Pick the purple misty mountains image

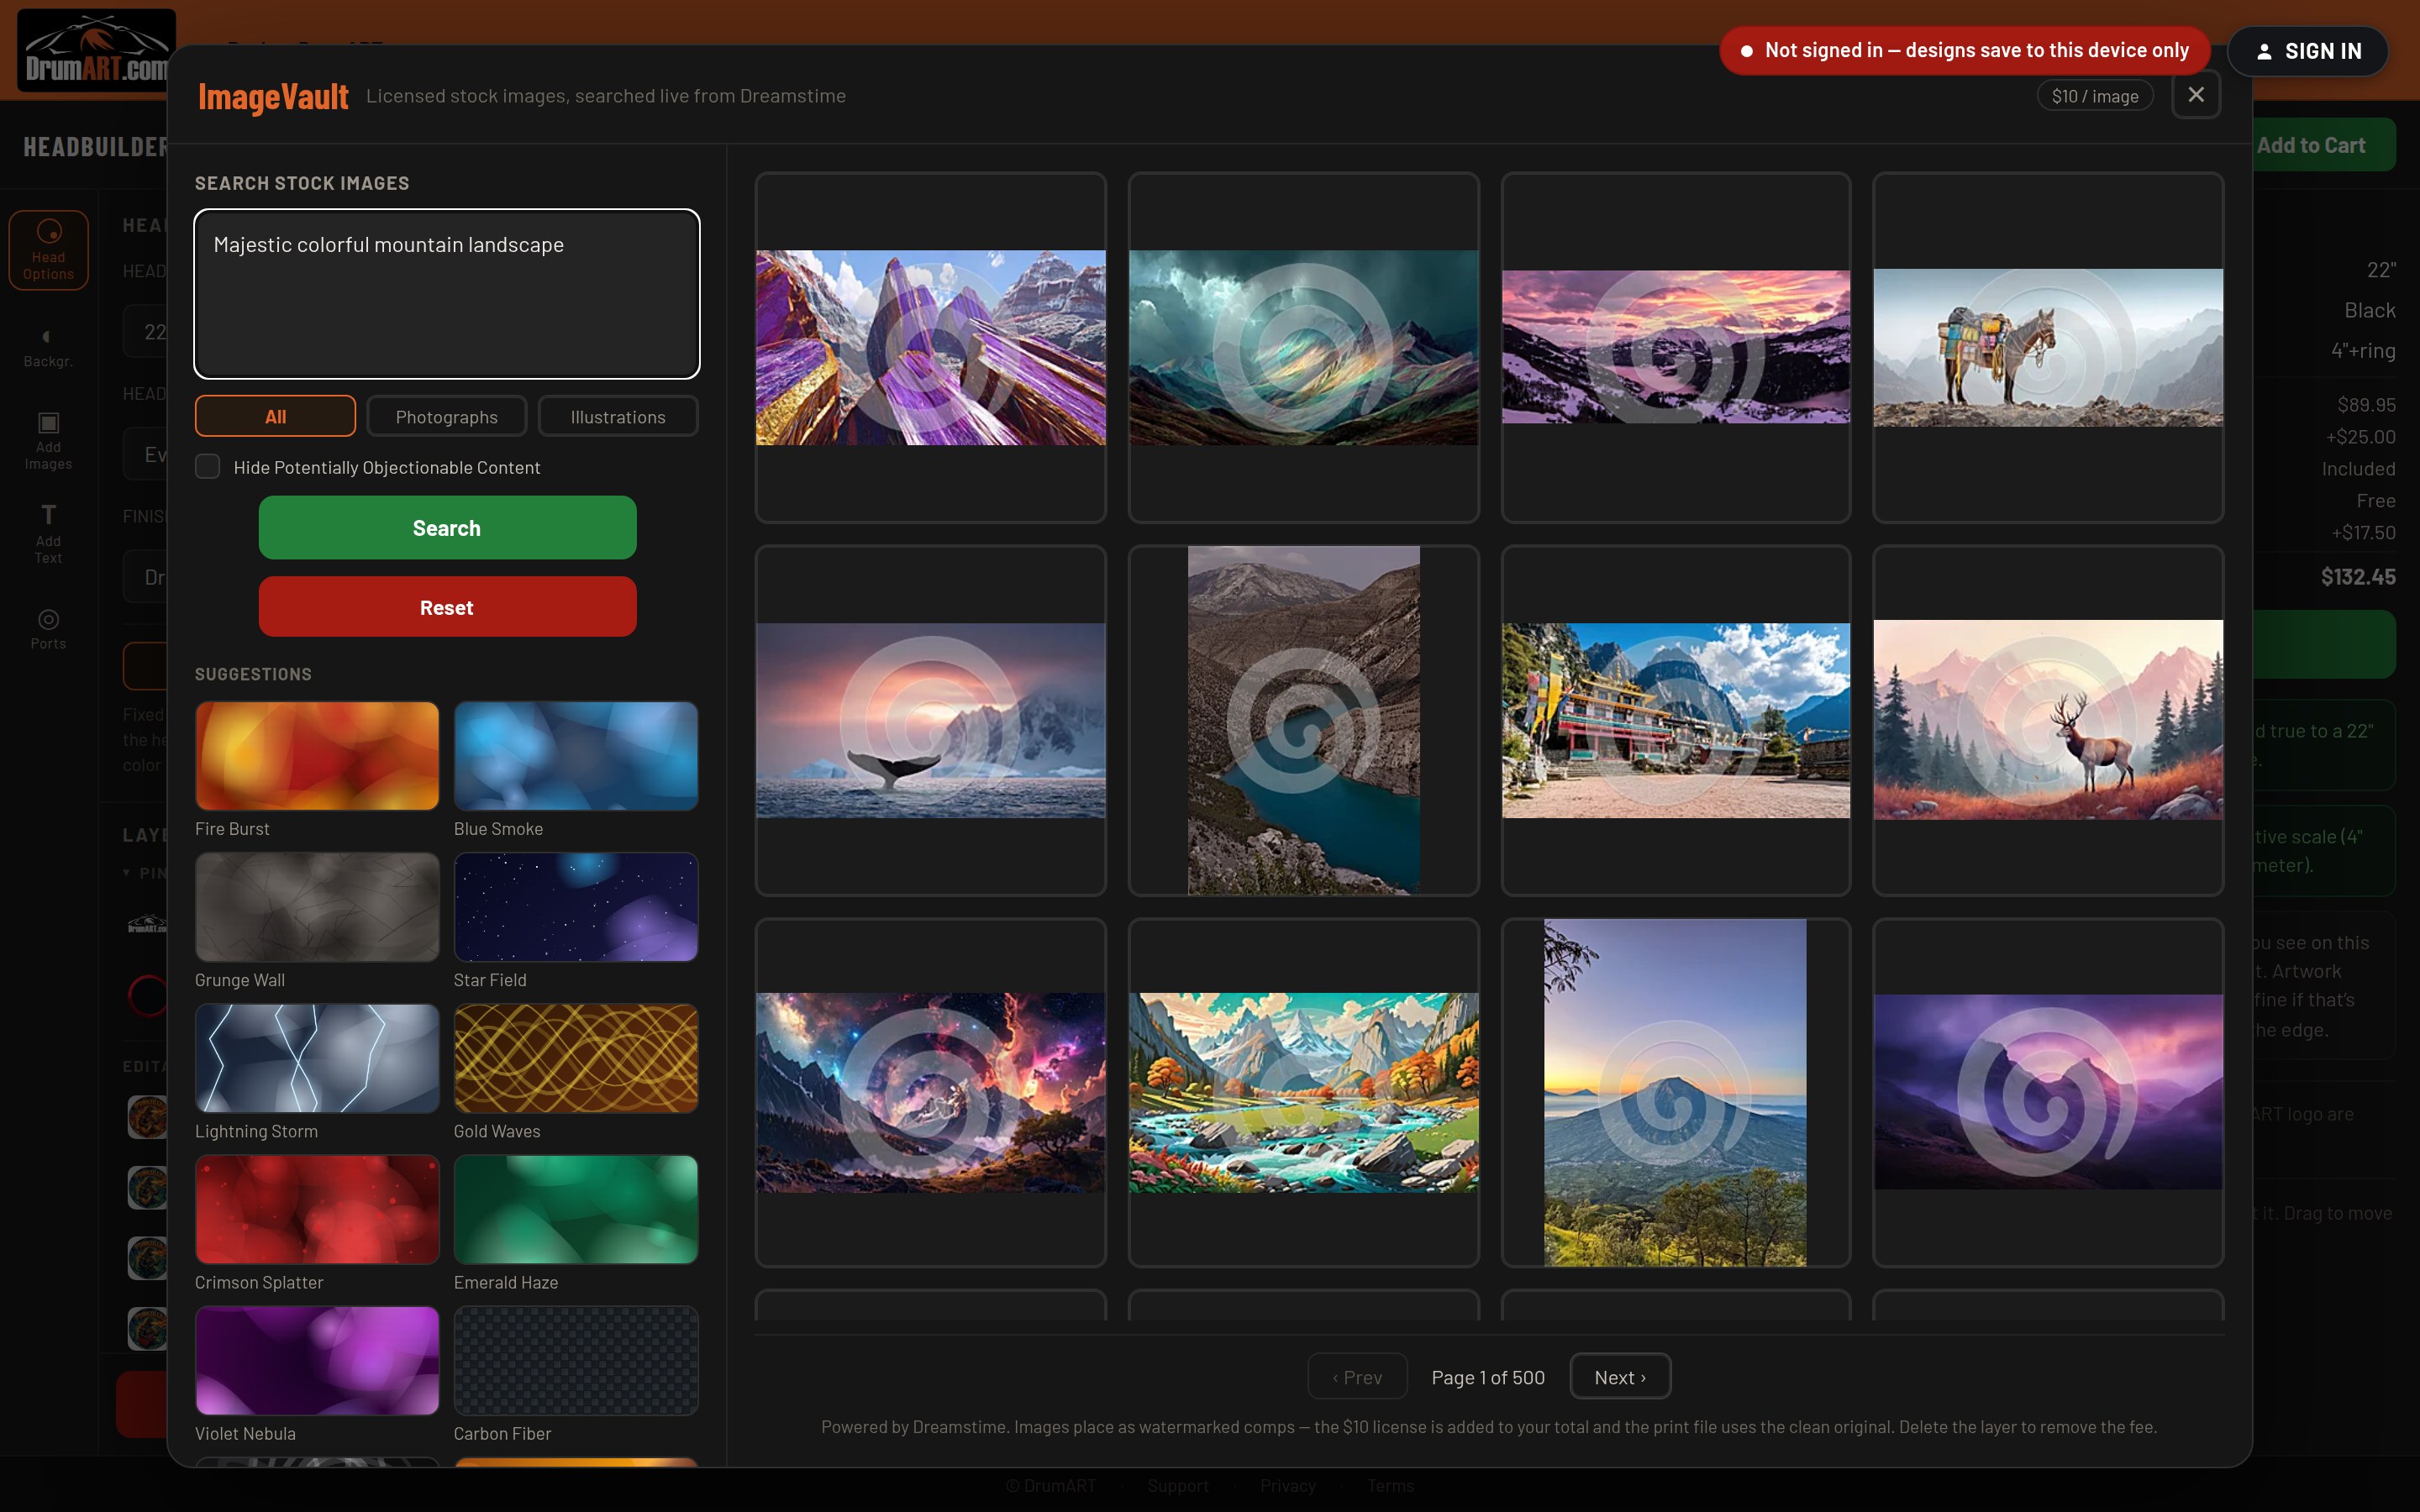click(2048, 1092)
